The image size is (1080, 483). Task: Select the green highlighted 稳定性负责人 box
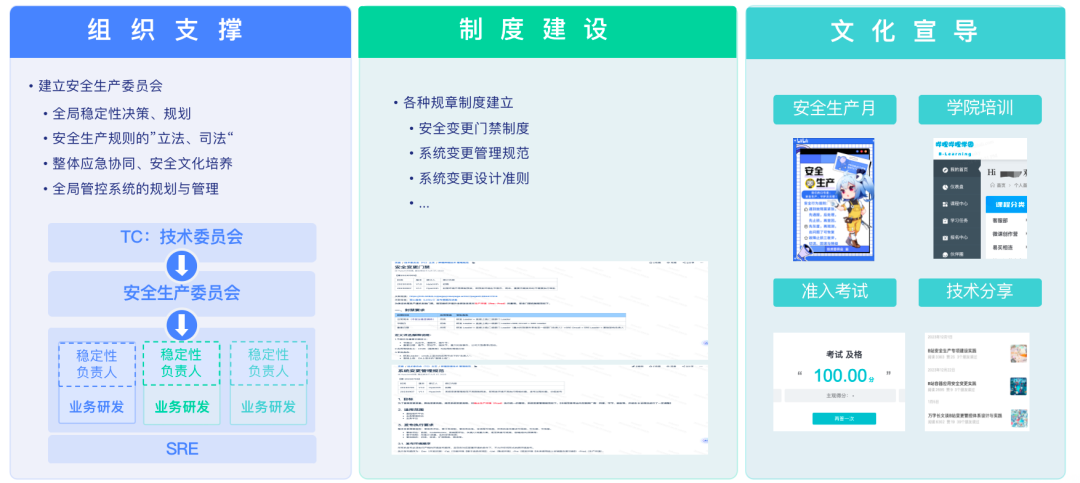(181, 363)
